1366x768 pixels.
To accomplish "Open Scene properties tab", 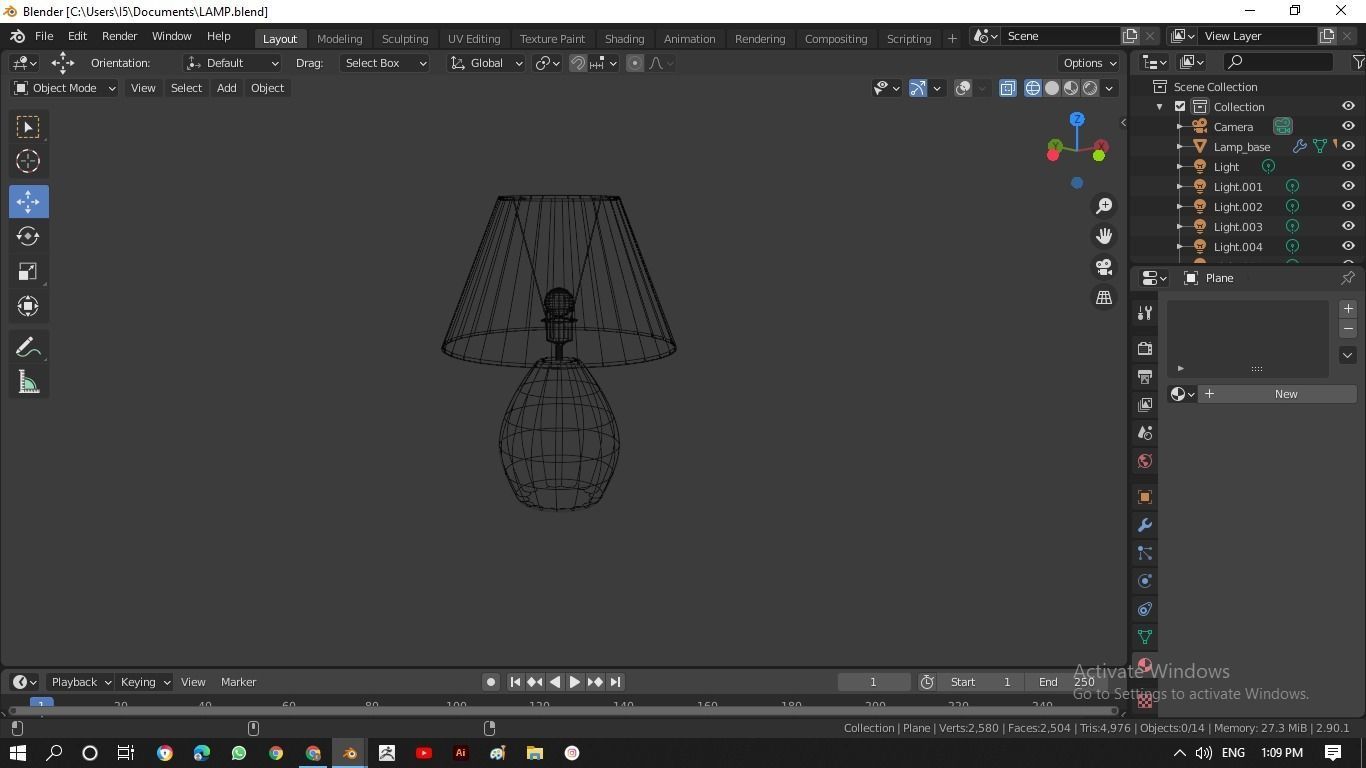I will click(1145, 433).
